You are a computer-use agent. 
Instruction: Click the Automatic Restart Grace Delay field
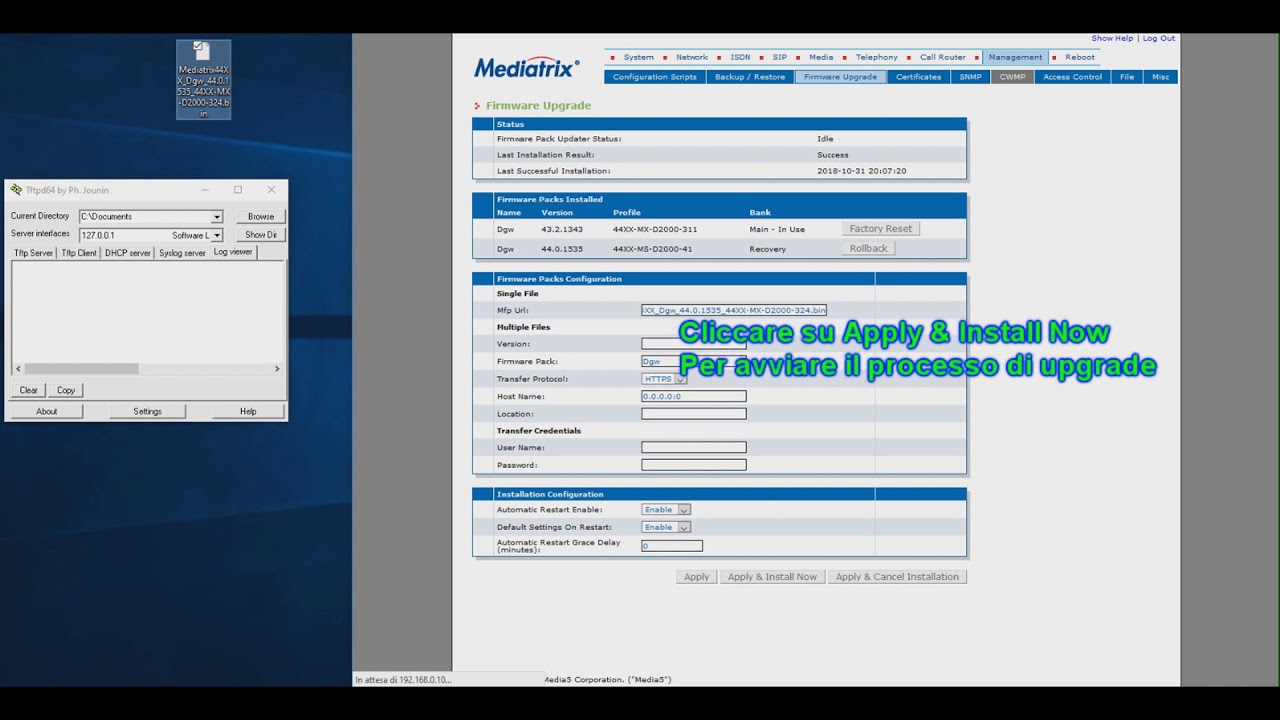tap(672, 546)
